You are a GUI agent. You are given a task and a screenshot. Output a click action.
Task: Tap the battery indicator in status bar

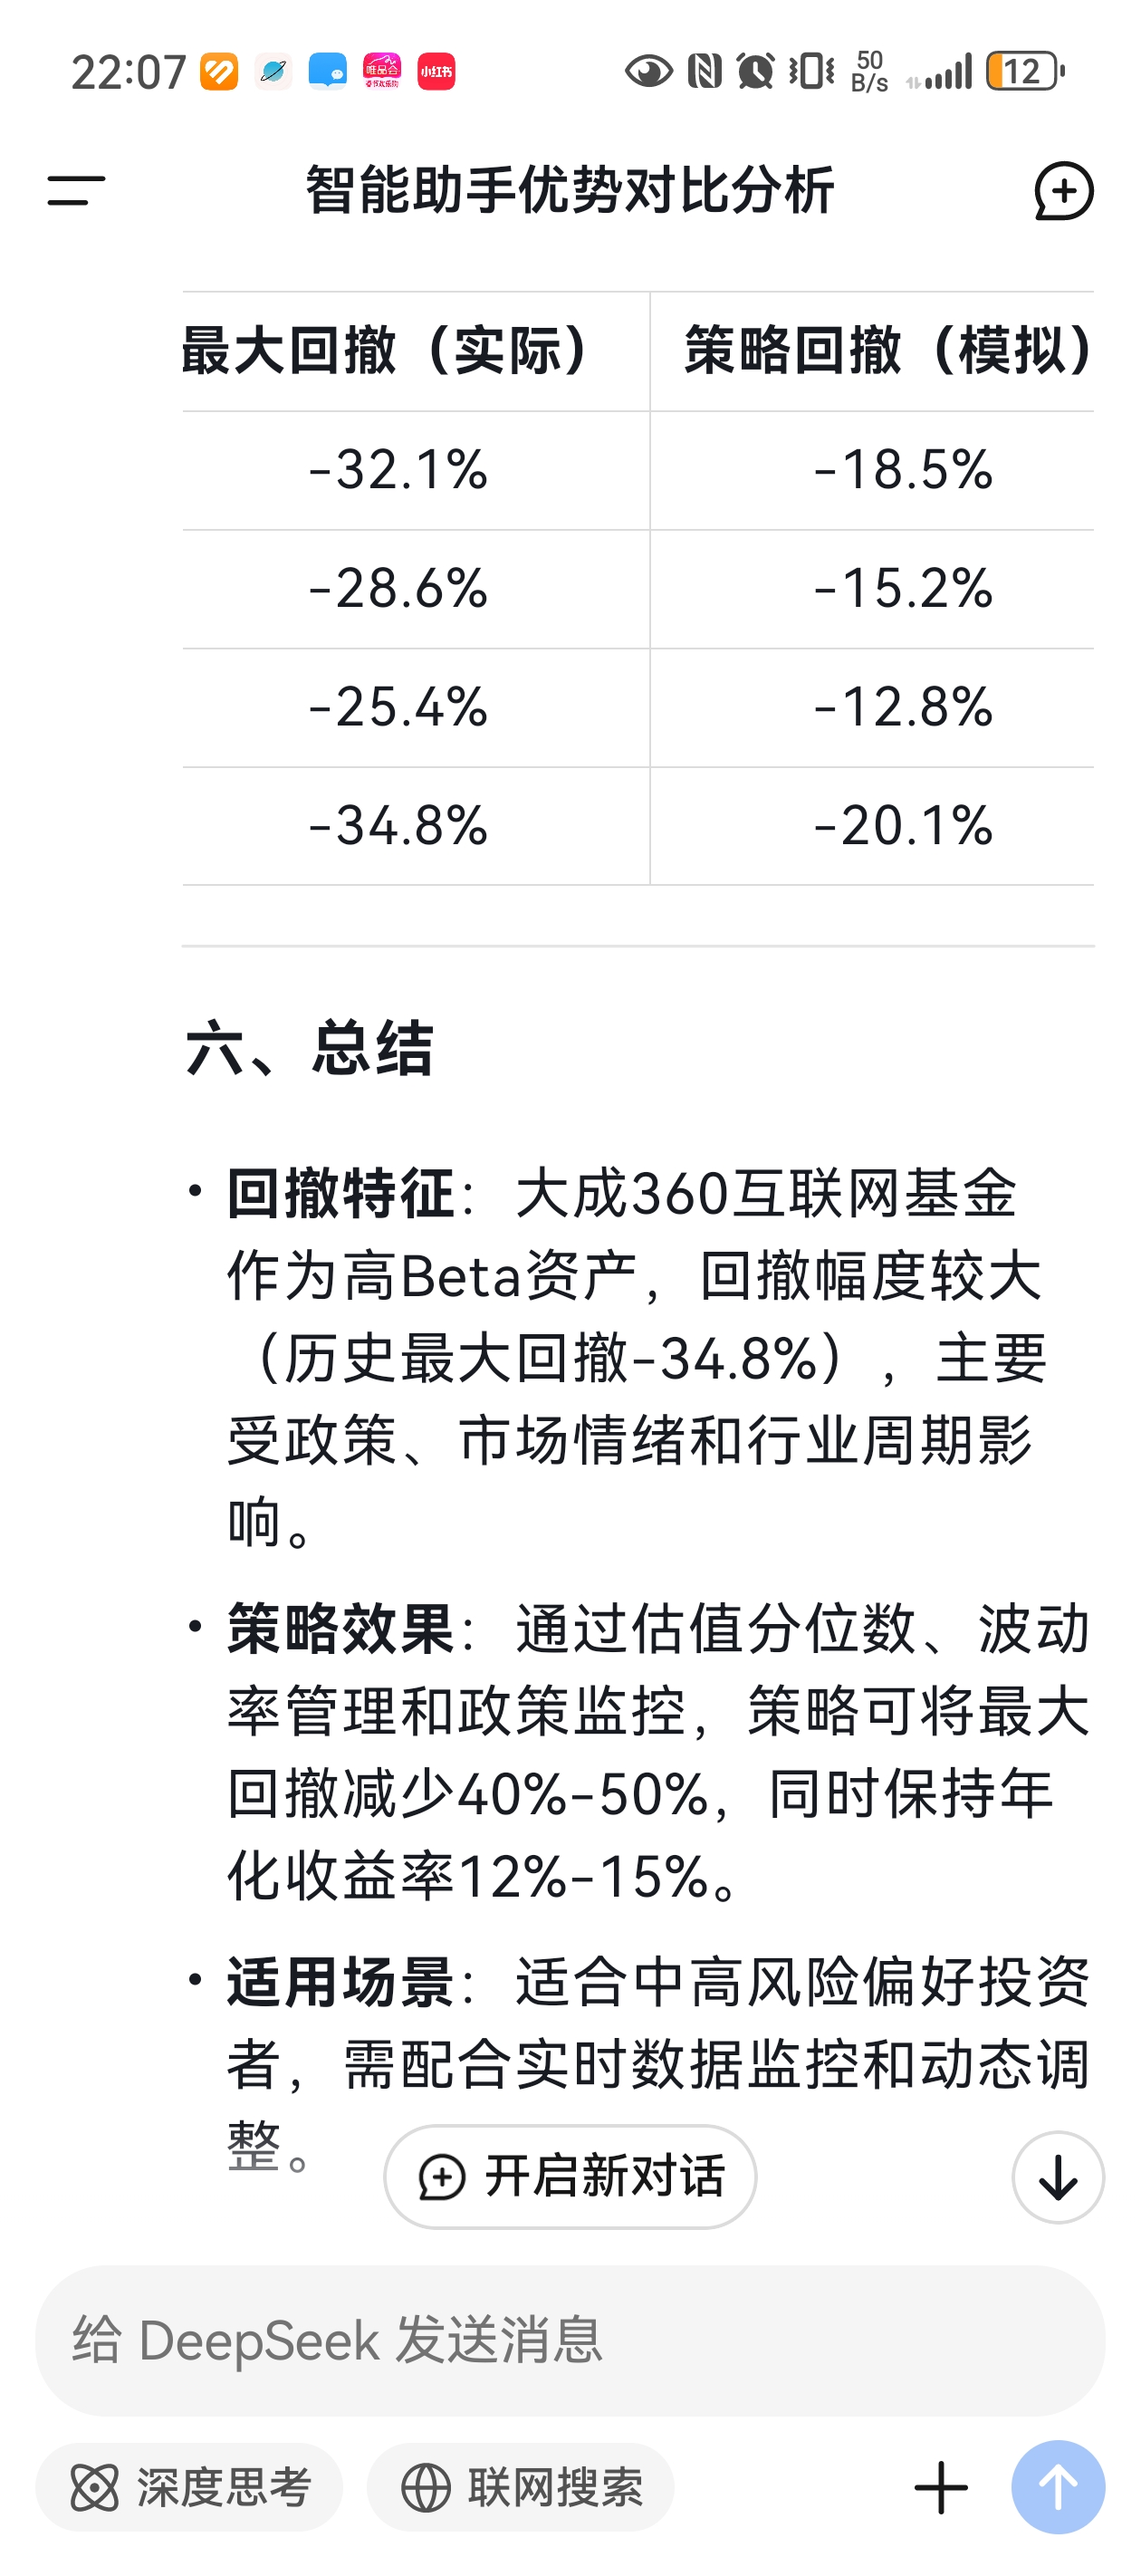point(1024,72)
